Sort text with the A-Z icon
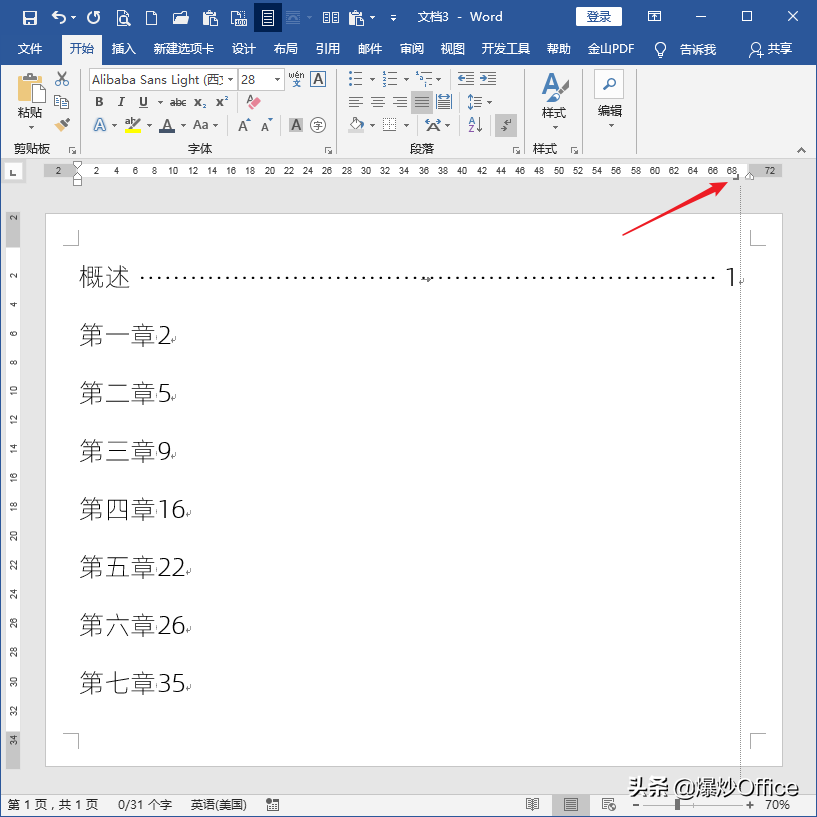The width and height of the screenshot is (817, 817). [475, 125]
